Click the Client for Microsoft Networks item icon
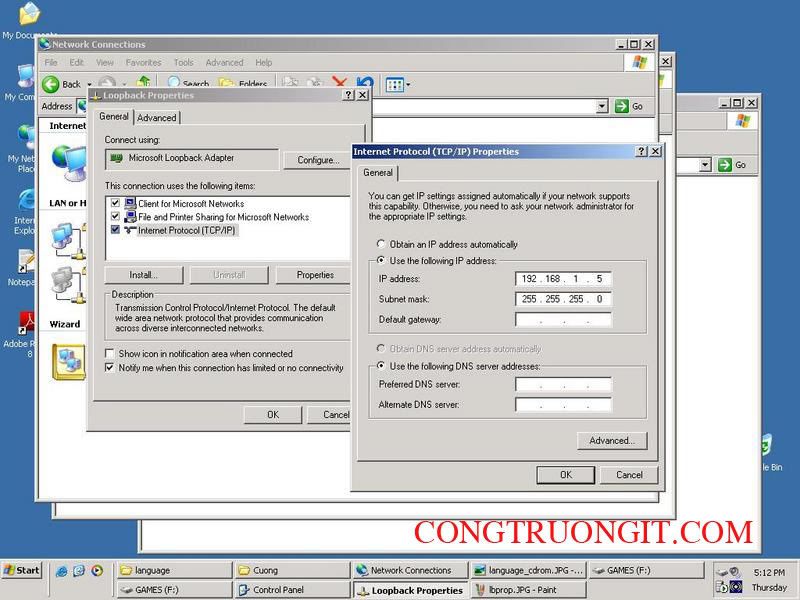Image resolution: width=800 pixels, height=600 pixels. [x=130, y=203]
